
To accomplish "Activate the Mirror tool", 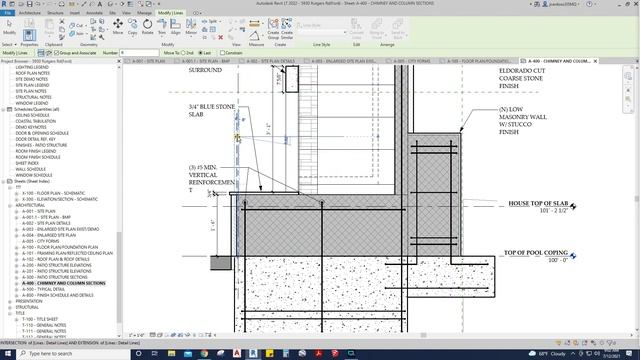I will pyautogui.click(x=191, y=27).
